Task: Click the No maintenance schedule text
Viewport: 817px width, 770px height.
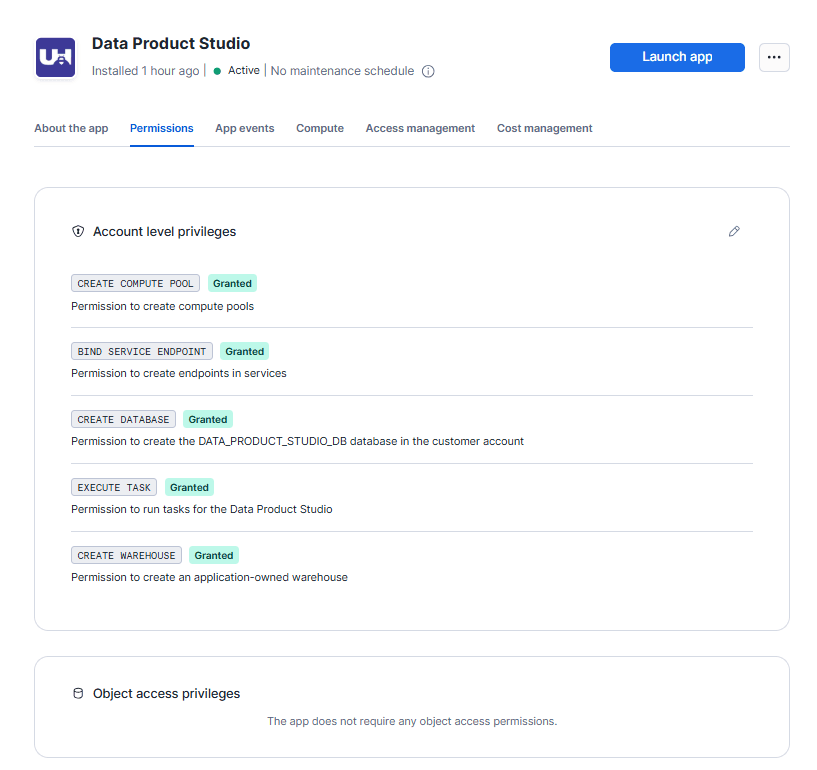Action: coord(342,71)
